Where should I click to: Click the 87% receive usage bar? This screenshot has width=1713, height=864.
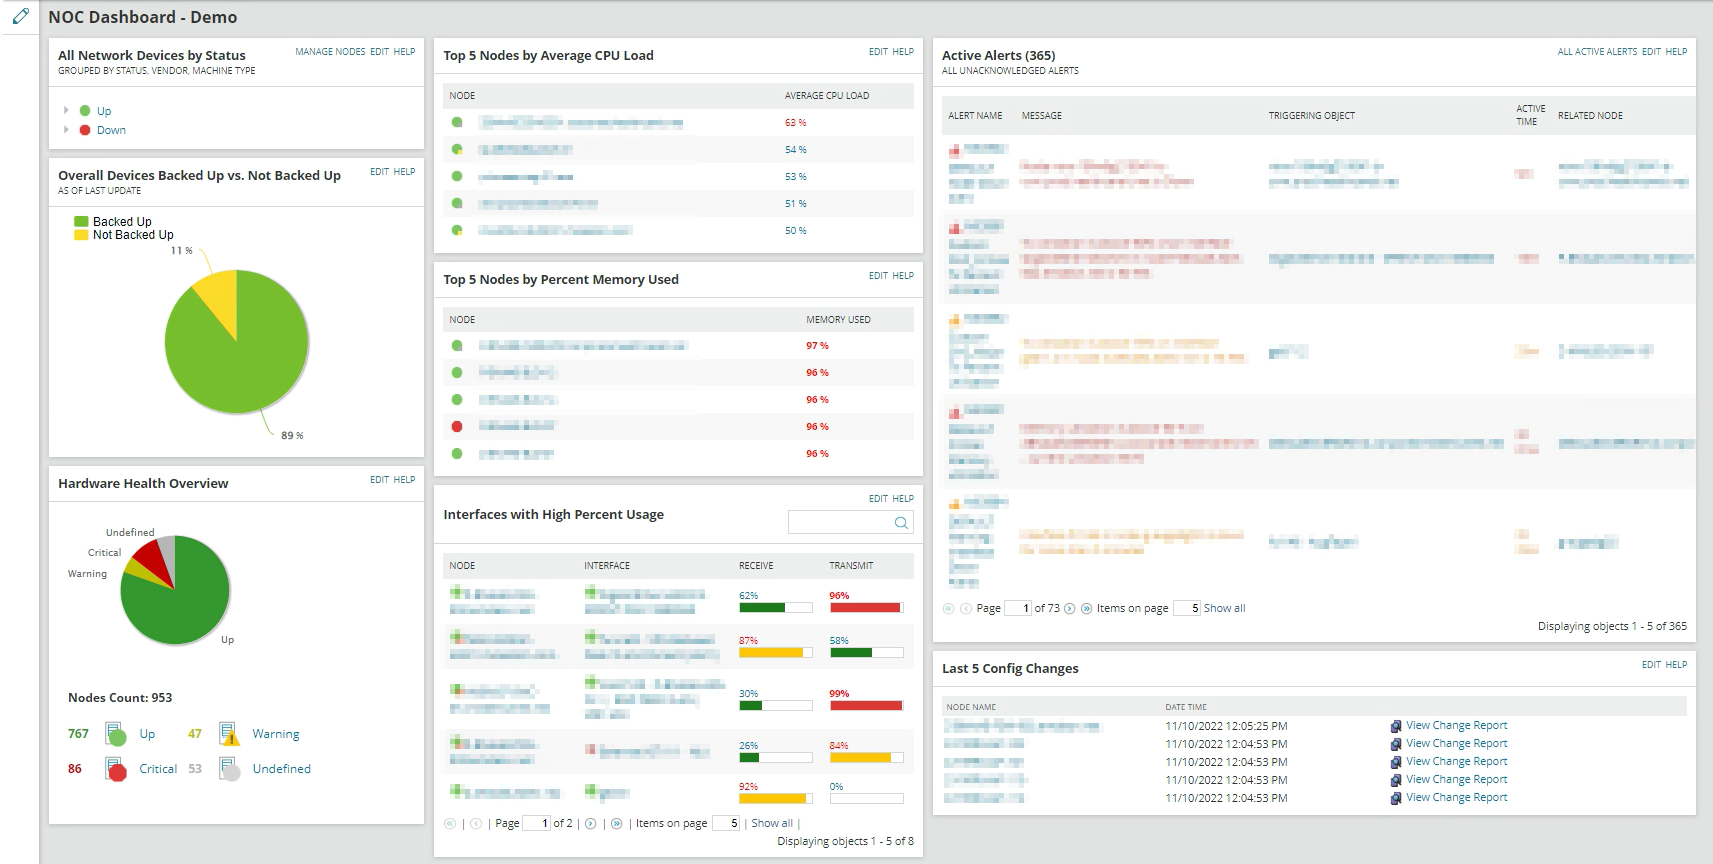pos(776,652)
